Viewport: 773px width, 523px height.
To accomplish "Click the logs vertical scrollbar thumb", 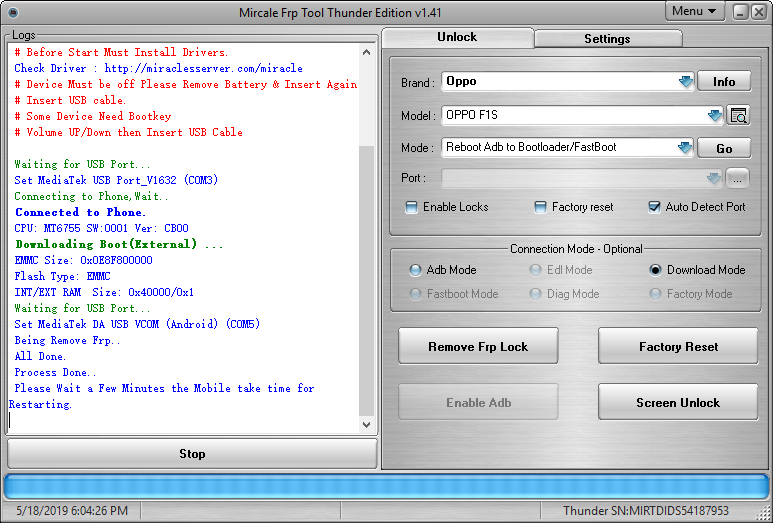I will 366,281.
